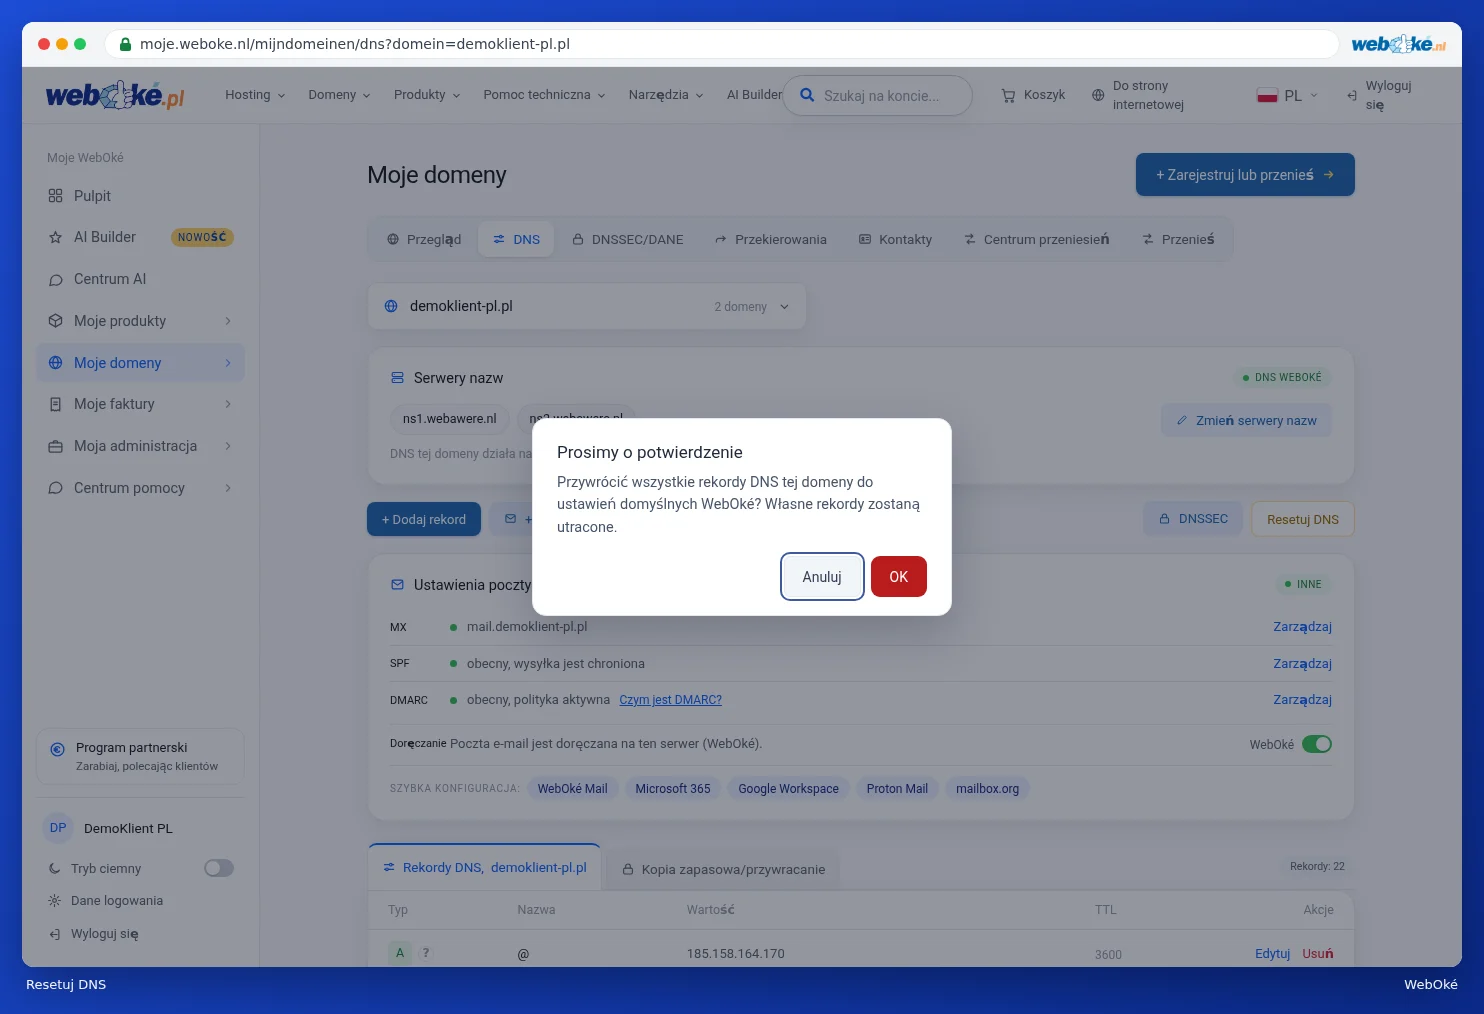The height and width of the screenshot is (1014, 1484).
Task: Click the AI Builder star icon in the sidebar
Action: tap(55, 237)
